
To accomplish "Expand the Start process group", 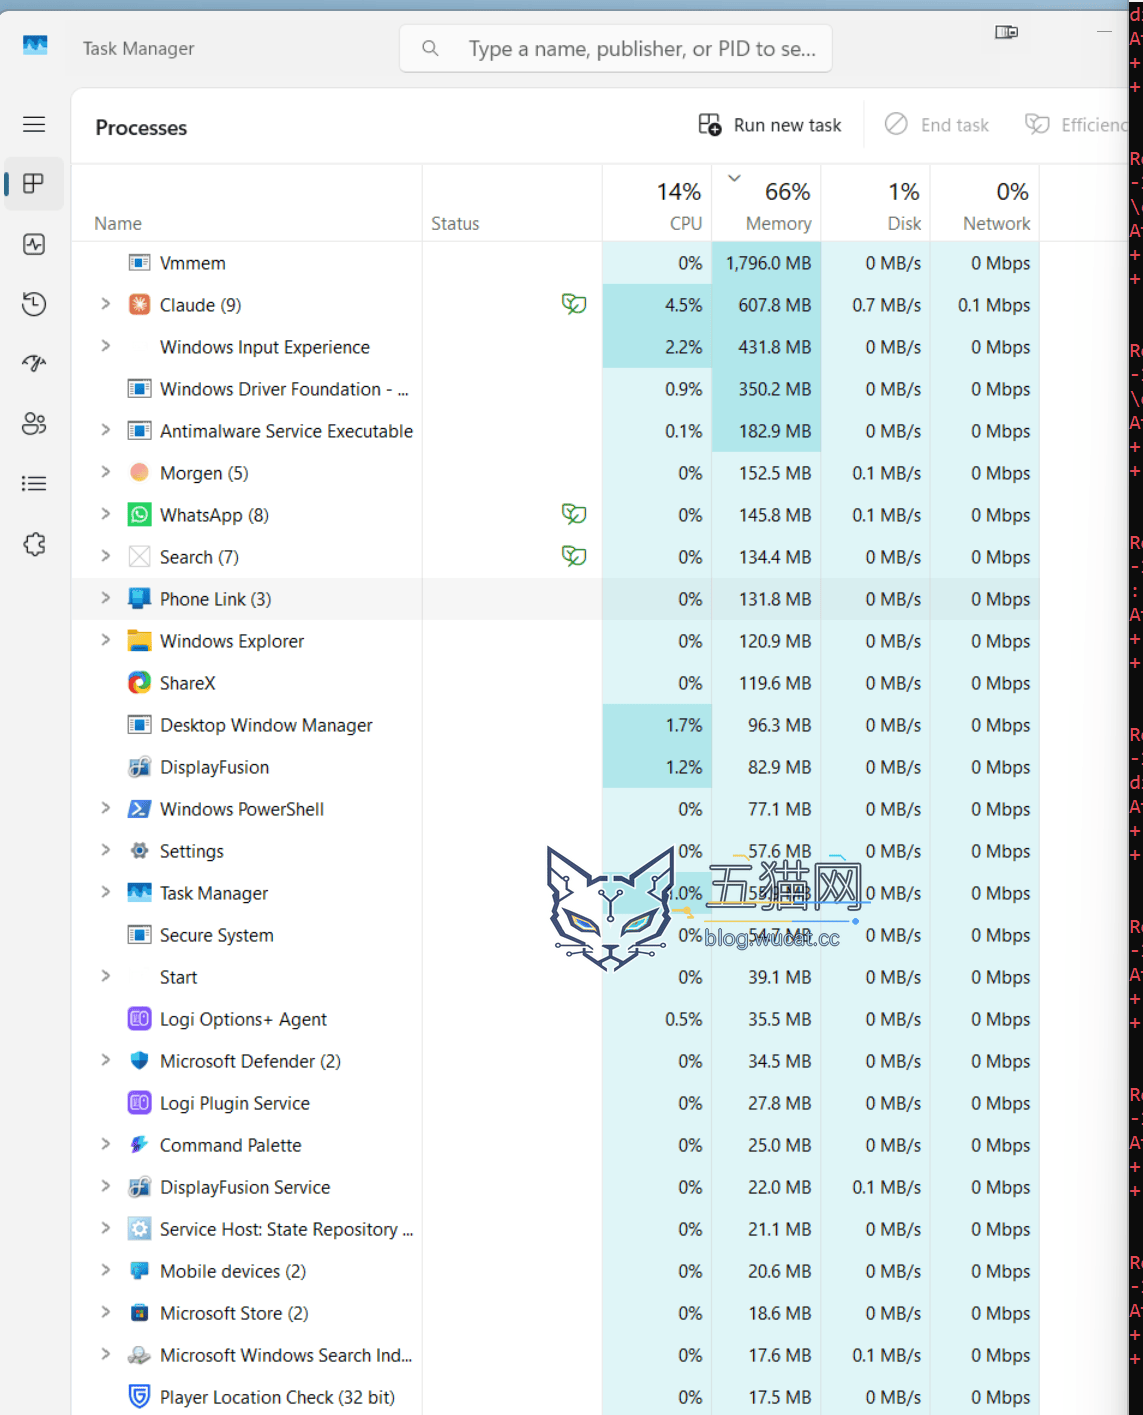I will click(x=105, y=976).
